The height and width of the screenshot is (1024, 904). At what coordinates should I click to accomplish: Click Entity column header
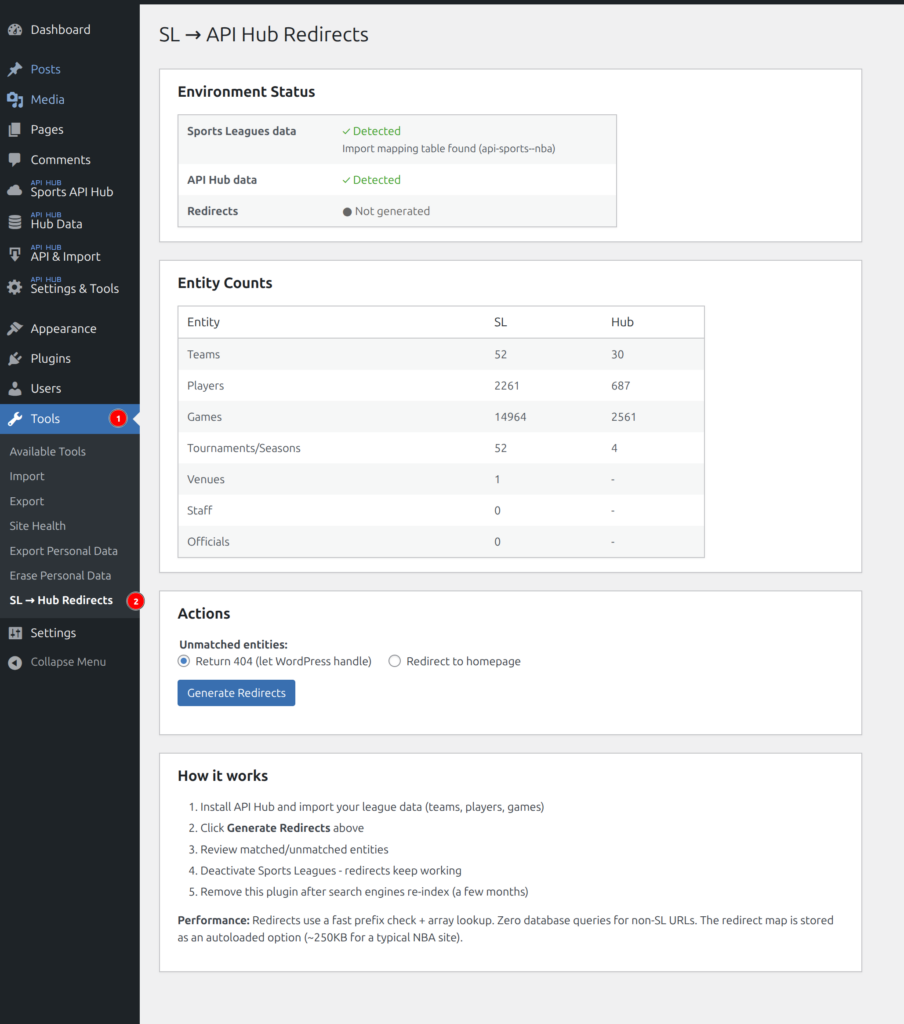[x=203, y=322]
